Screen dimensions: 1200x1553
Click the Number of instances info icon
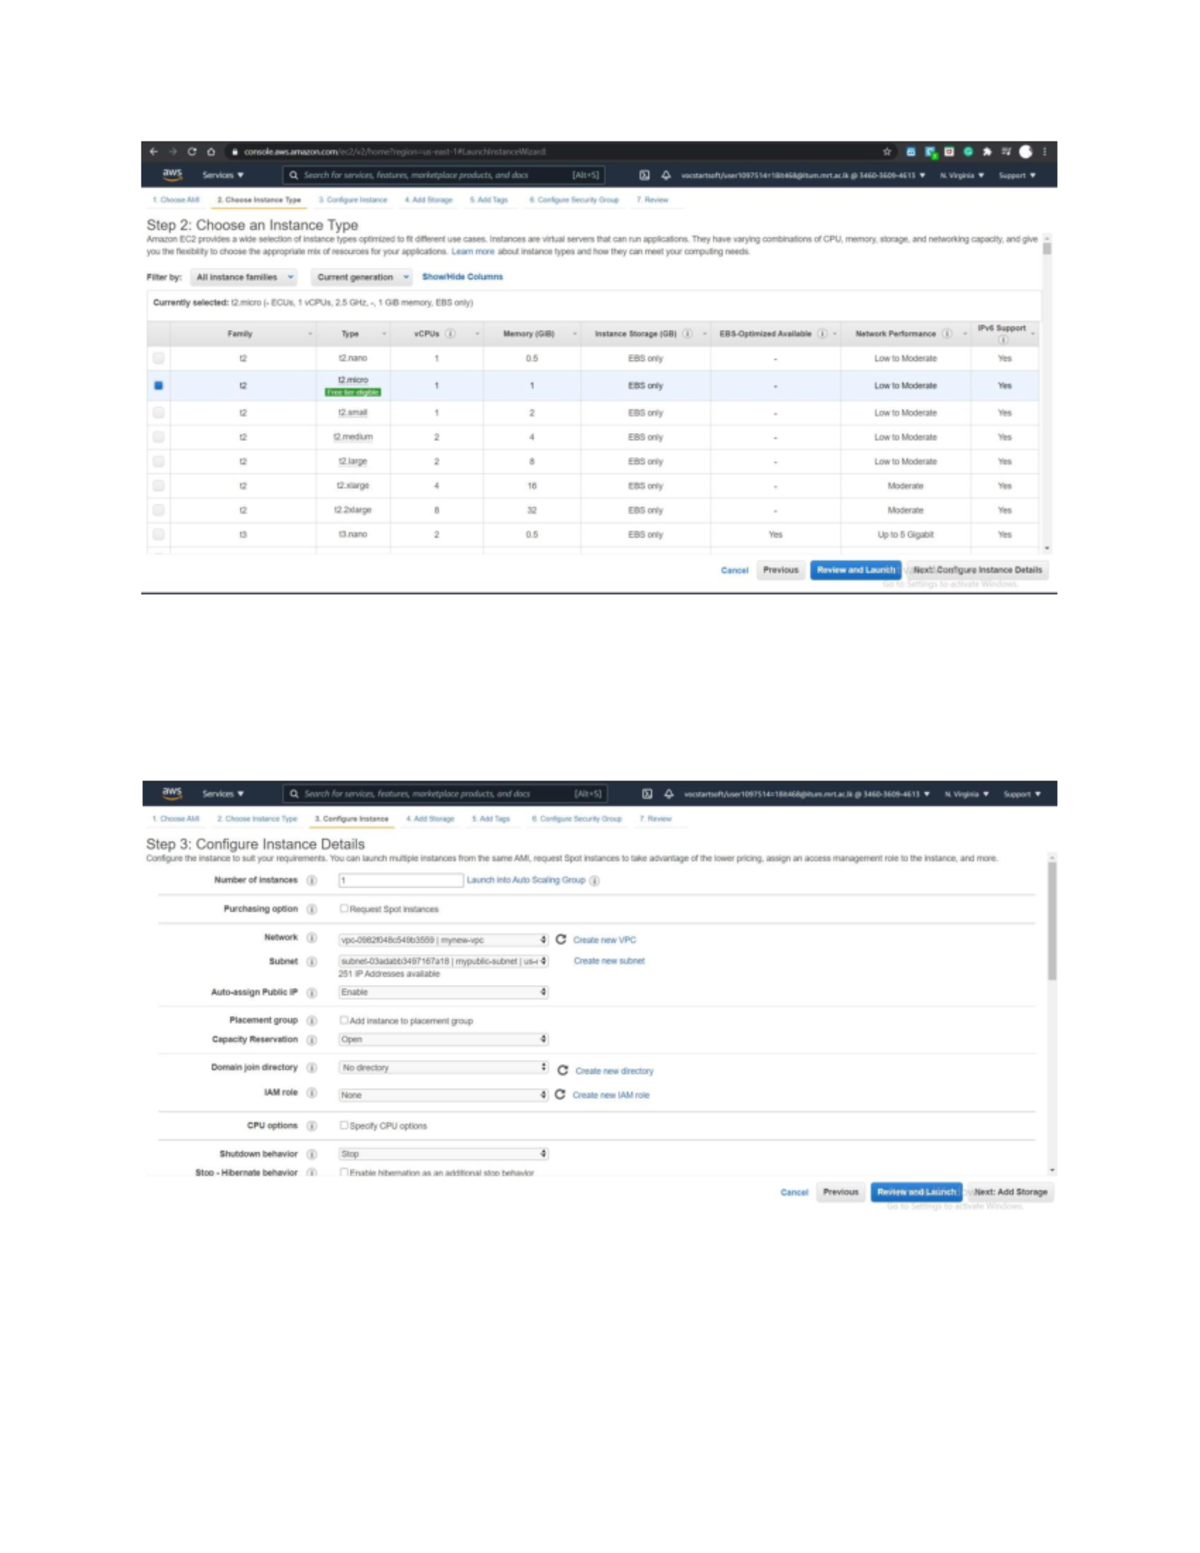313,880
